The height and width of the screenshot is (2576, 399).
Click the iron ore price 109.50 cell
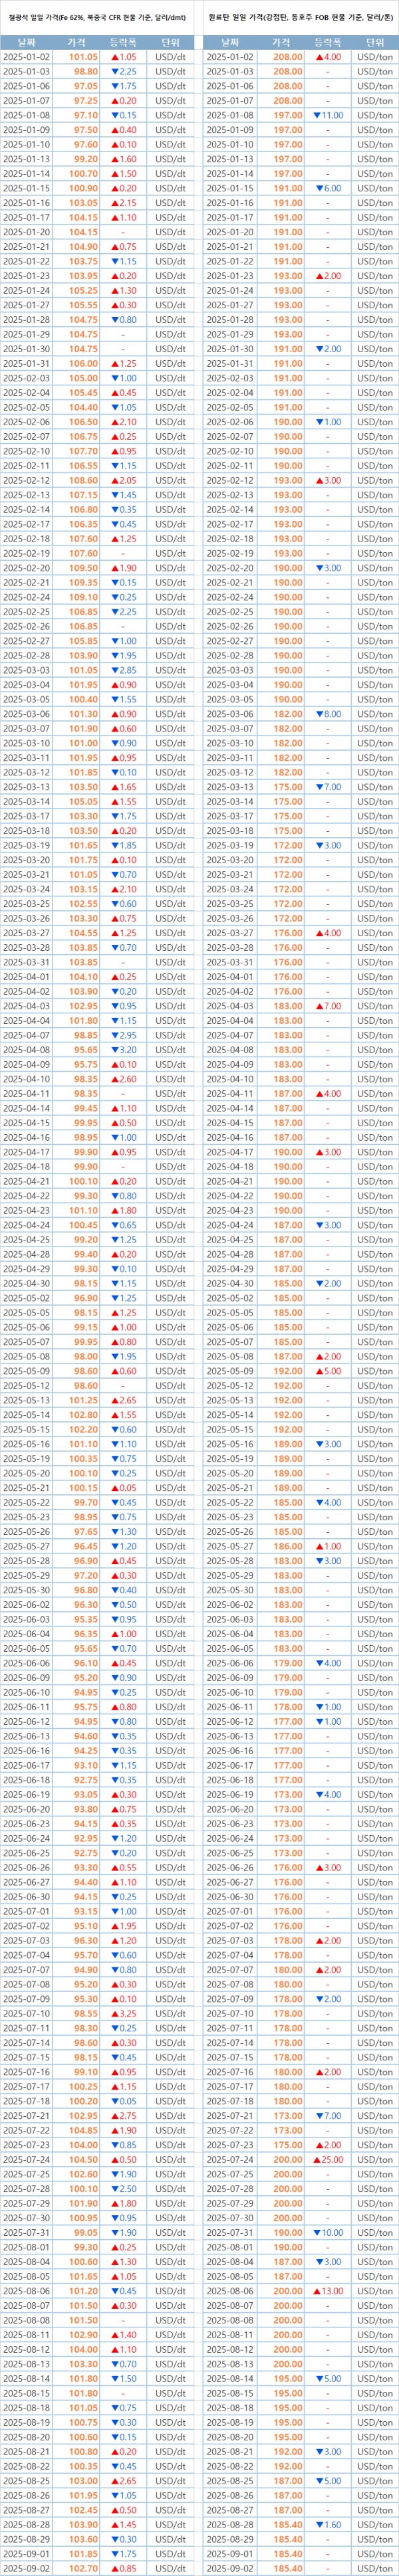click(83, 568)
